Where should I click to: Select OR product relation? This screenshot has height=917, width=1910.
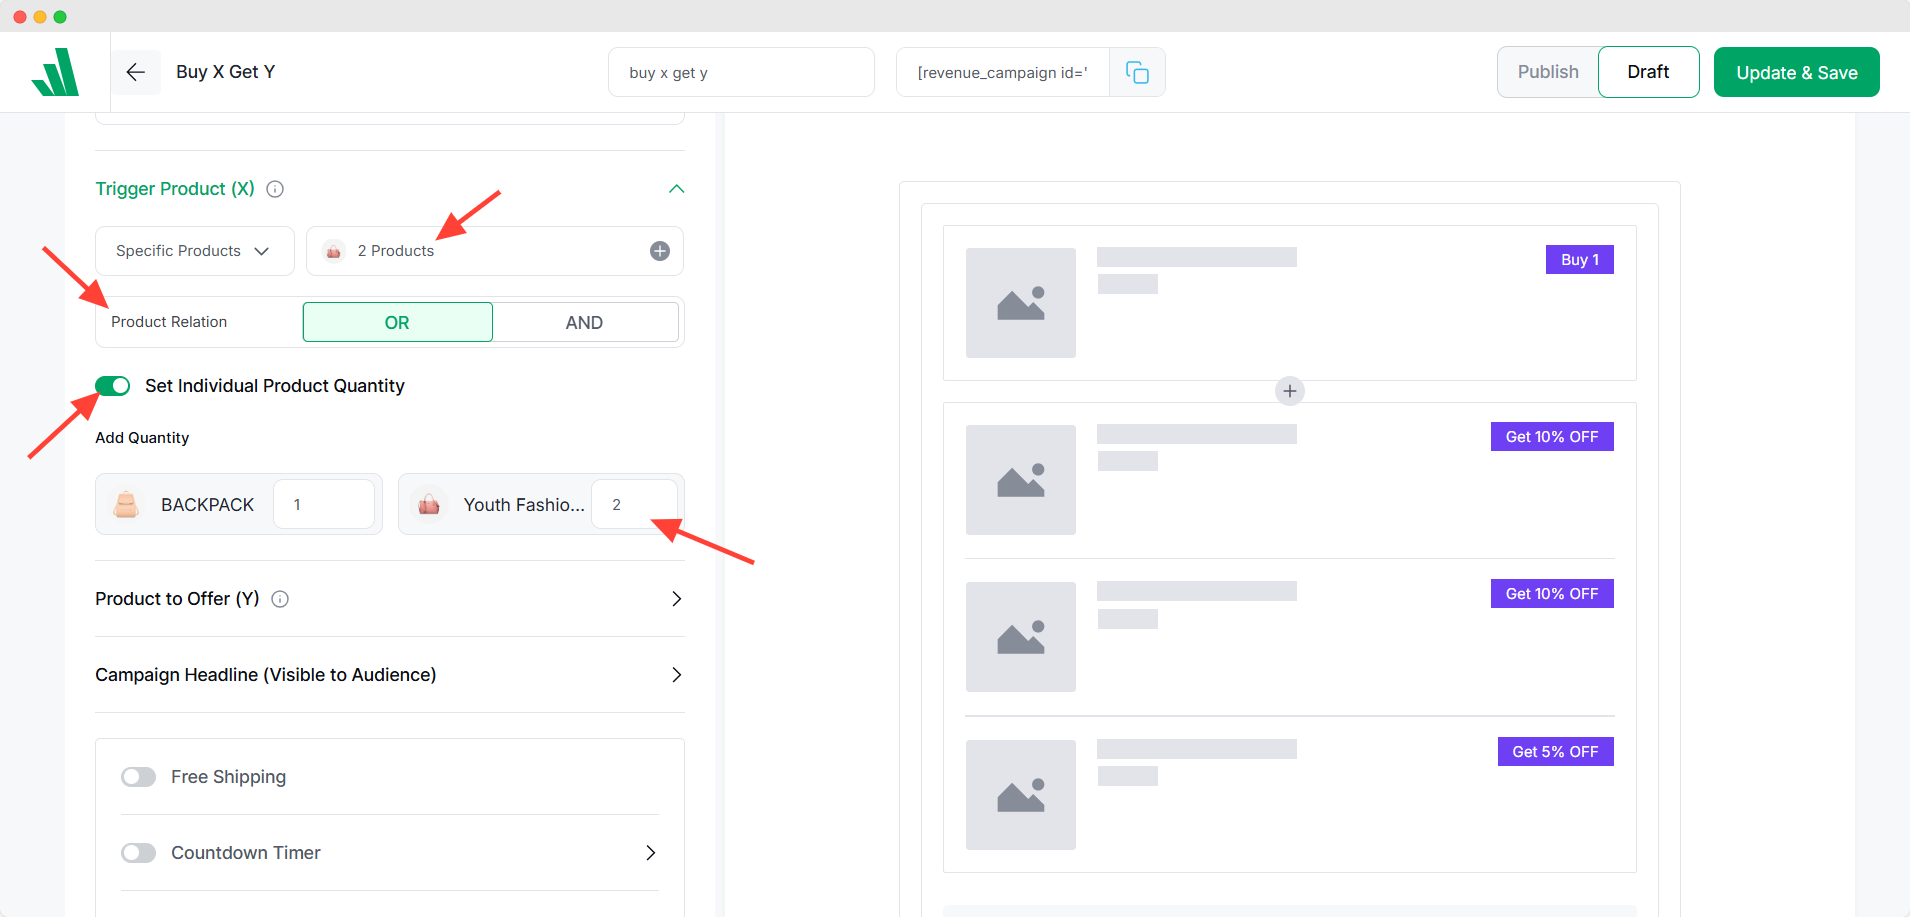tap(398, 322)
